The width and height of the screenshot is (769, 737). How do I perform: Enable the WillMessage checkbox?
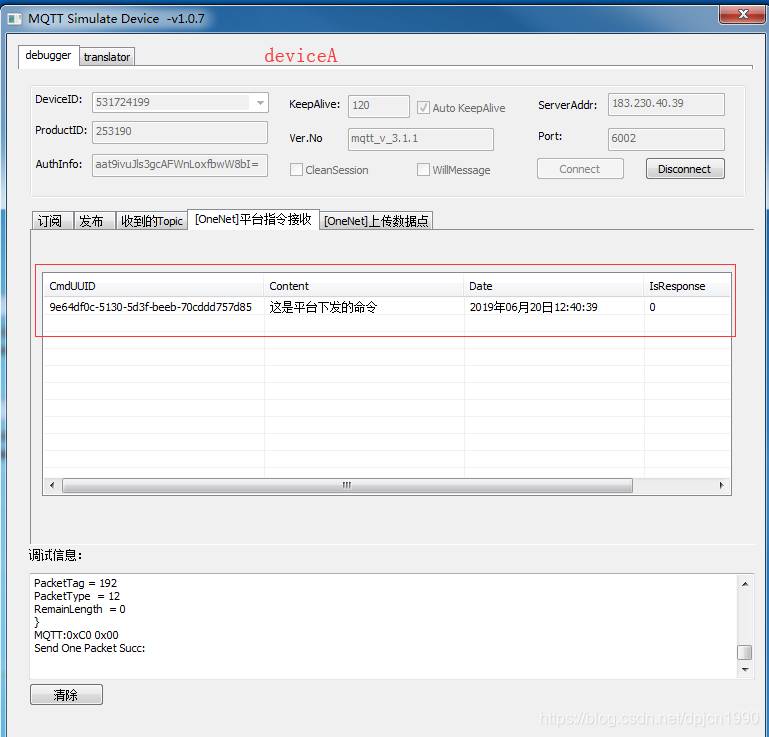click(x=423, y=170)
